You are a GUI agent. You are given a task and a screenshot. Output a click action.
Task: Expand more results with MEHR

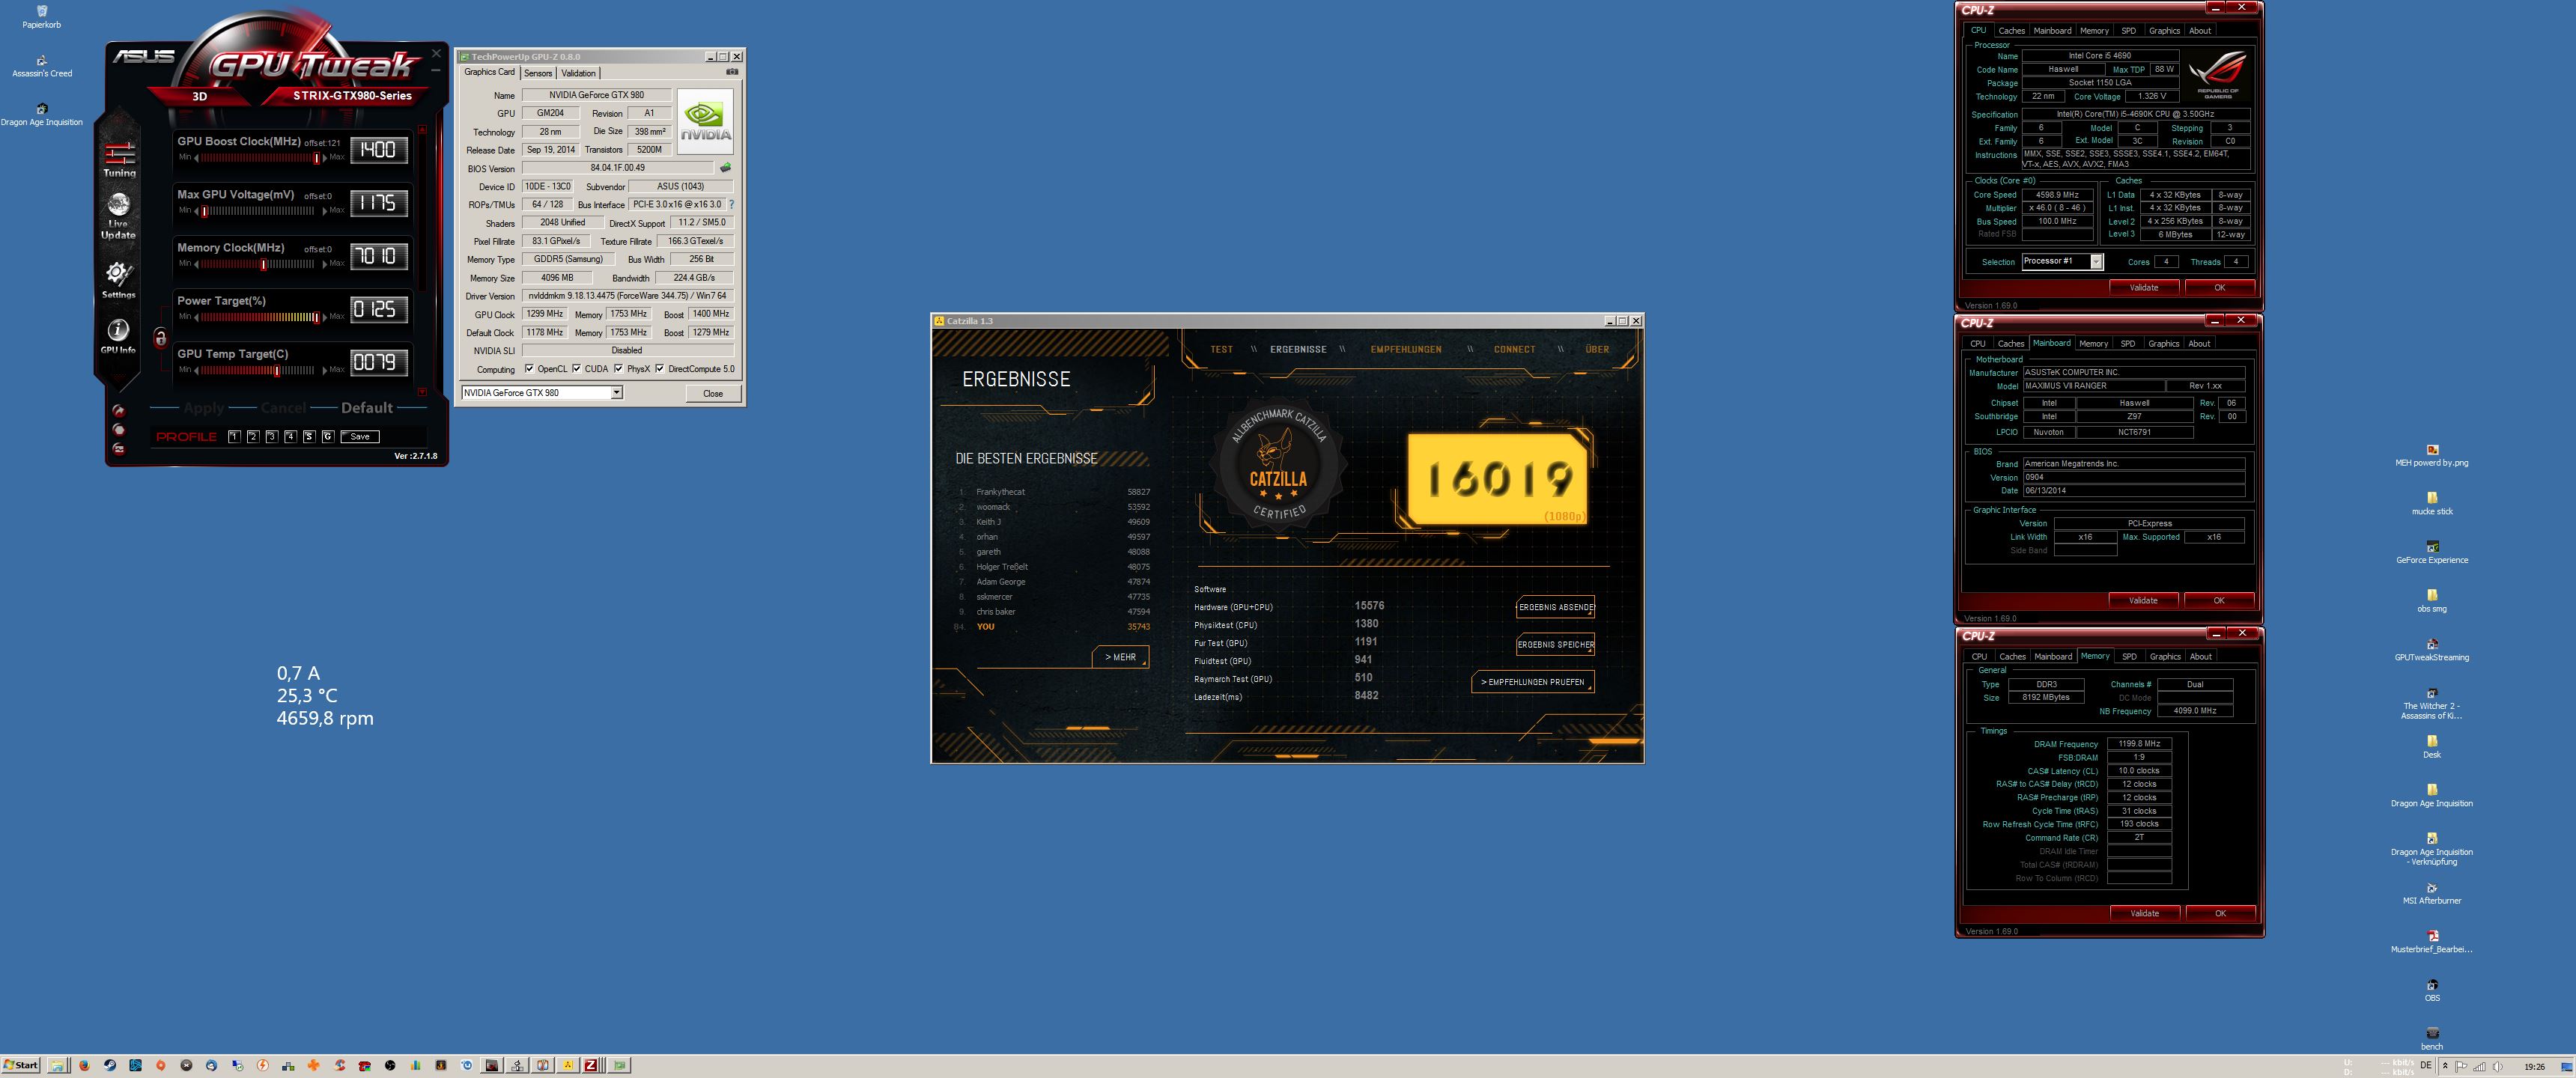point(1120,657)
